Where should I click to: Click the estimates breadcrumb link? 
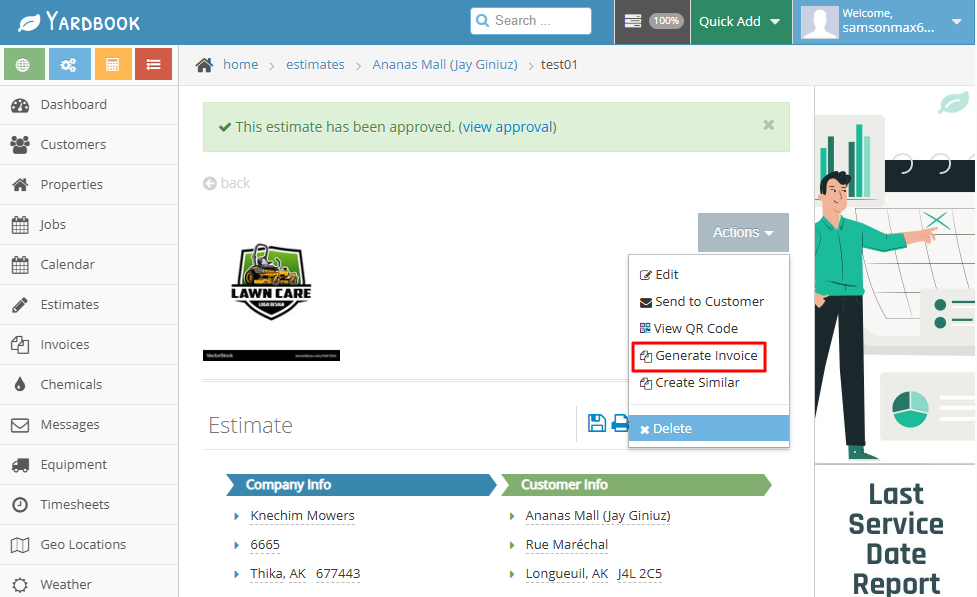click(315, 64)
